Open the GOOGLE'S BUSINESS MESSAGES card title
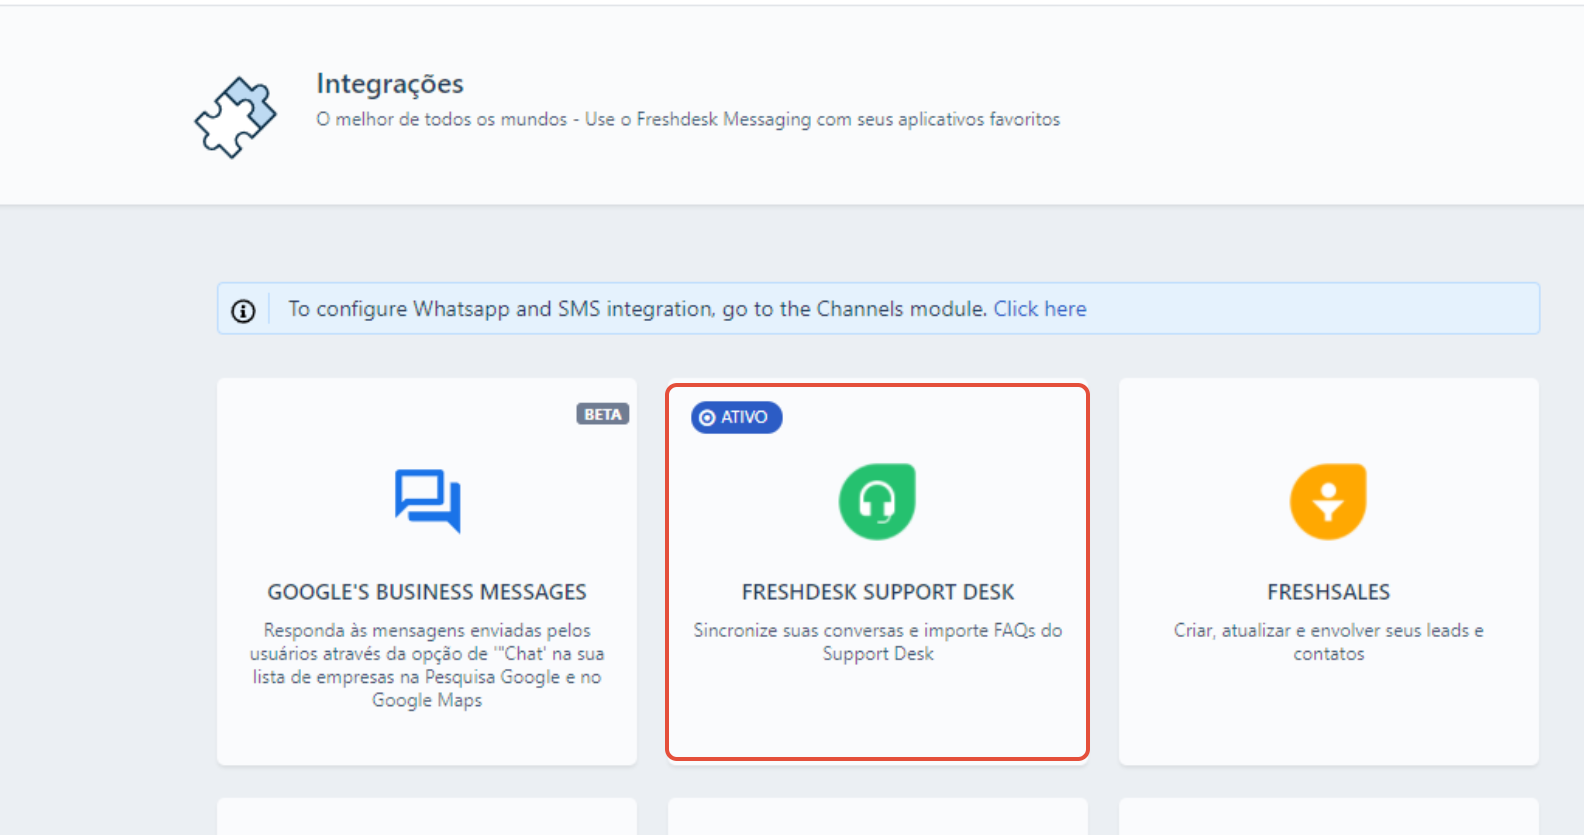Image resolution: width=1584 pixels, height=835 pixels. (427, 592)
